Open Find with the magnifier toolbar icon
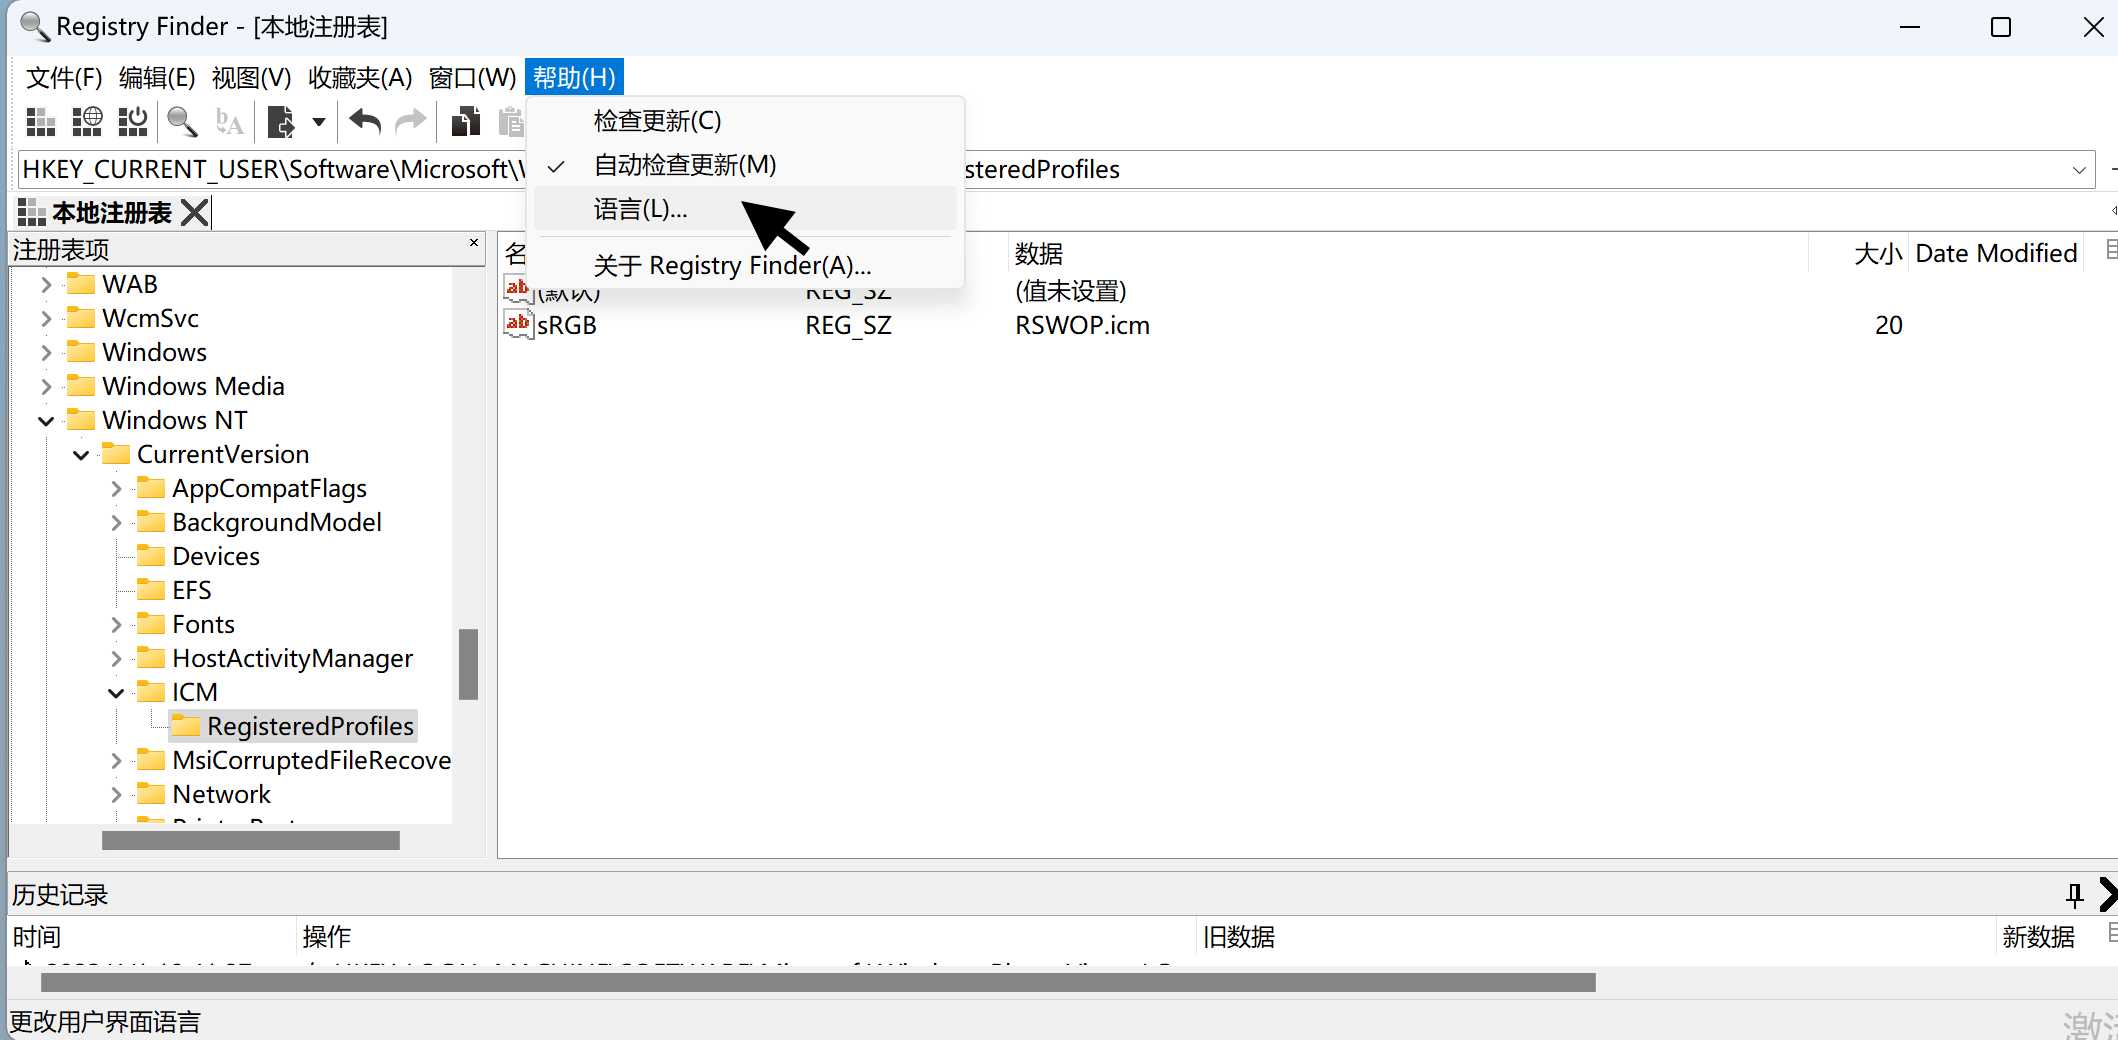 coord(182,122)
